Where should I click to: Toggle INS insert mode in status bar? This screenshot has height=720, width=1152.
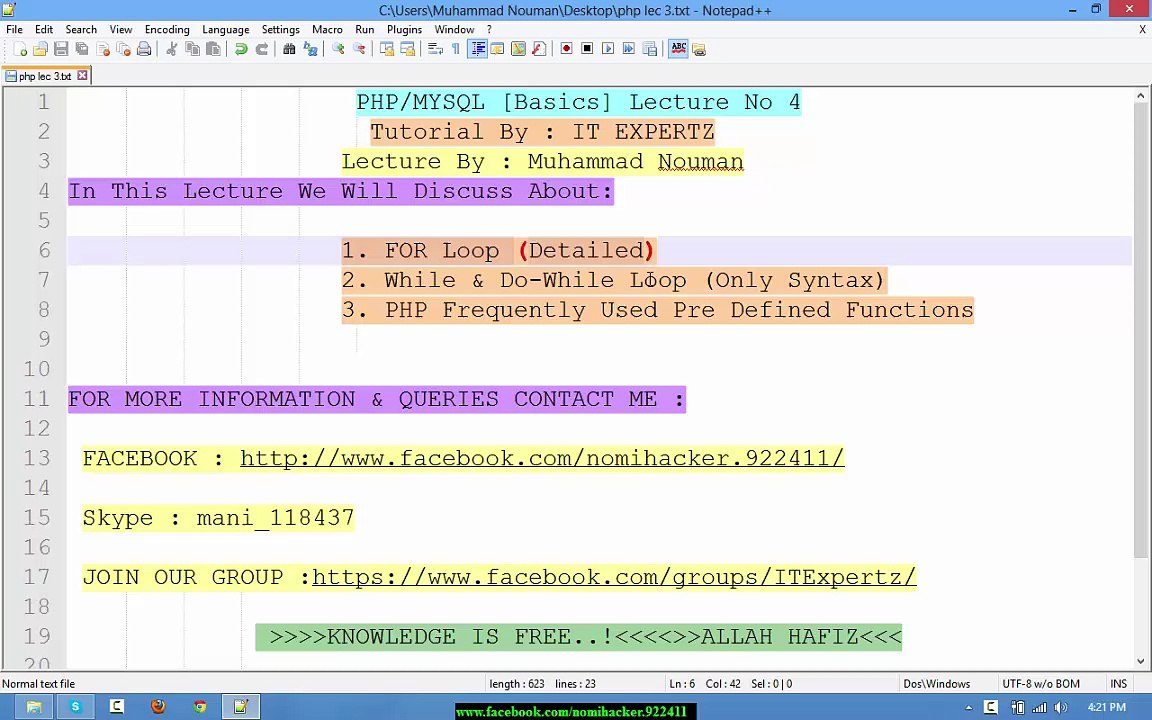click(1118, 683)
